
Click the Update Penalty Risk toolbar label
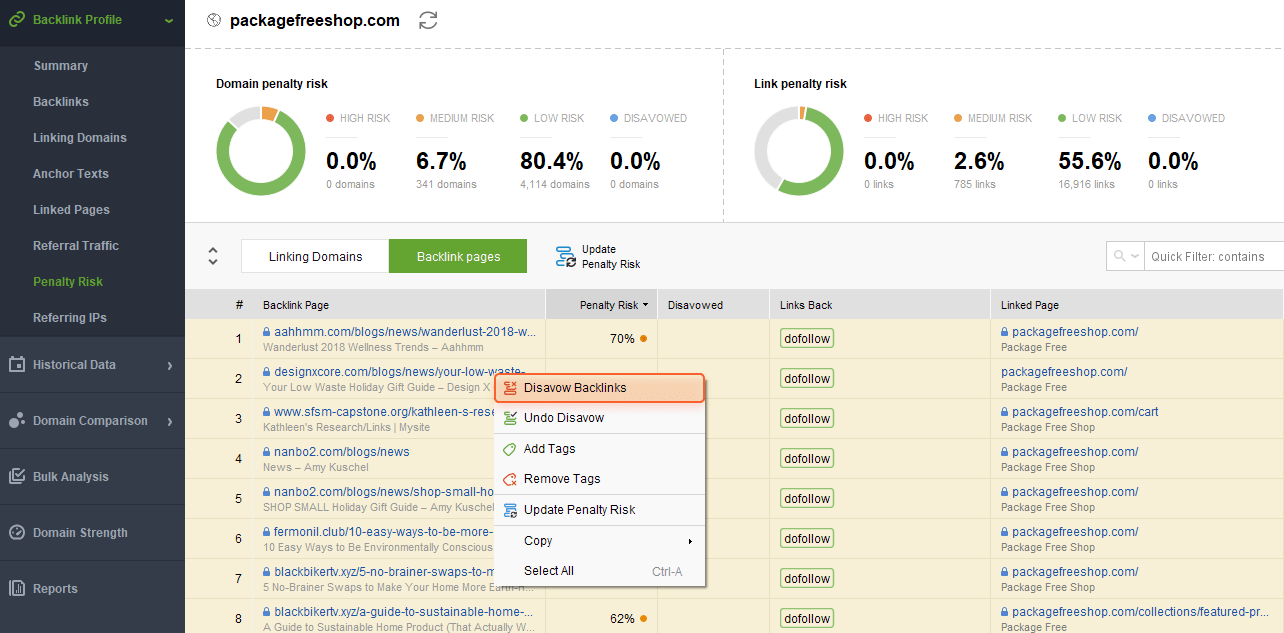(x=611, y=257)
